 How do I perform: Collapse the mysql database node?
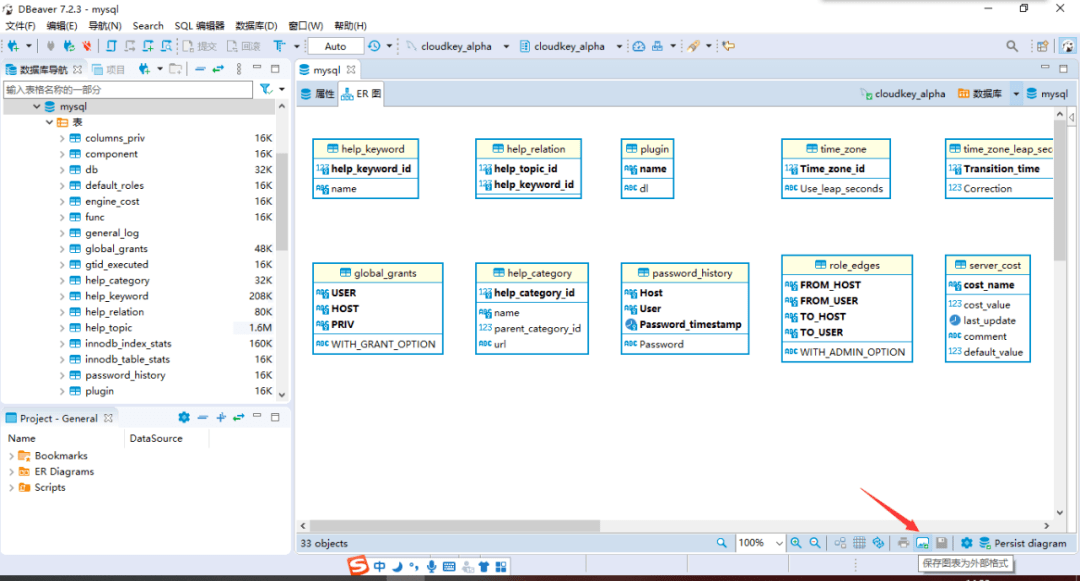coord(37,107)
